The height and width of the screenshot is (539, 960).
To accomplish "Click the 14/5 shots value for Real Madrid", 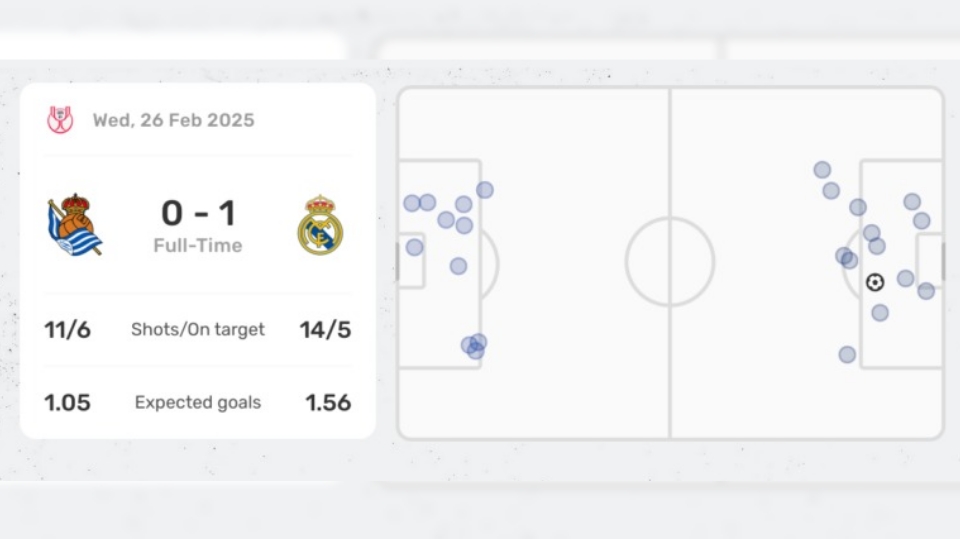I will point(326,330).
